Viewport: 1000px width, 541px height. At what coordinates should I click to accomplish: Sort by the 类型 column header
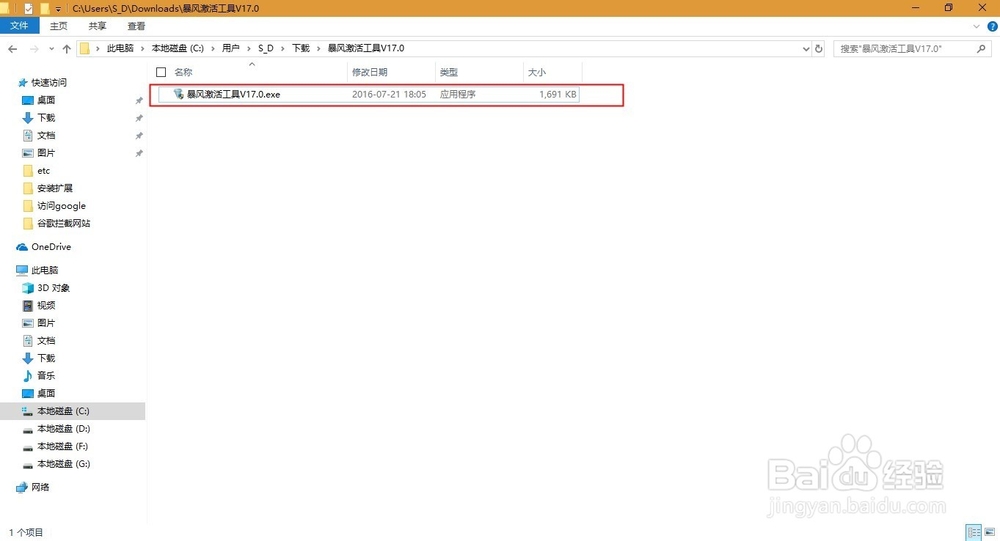point(449,72)
